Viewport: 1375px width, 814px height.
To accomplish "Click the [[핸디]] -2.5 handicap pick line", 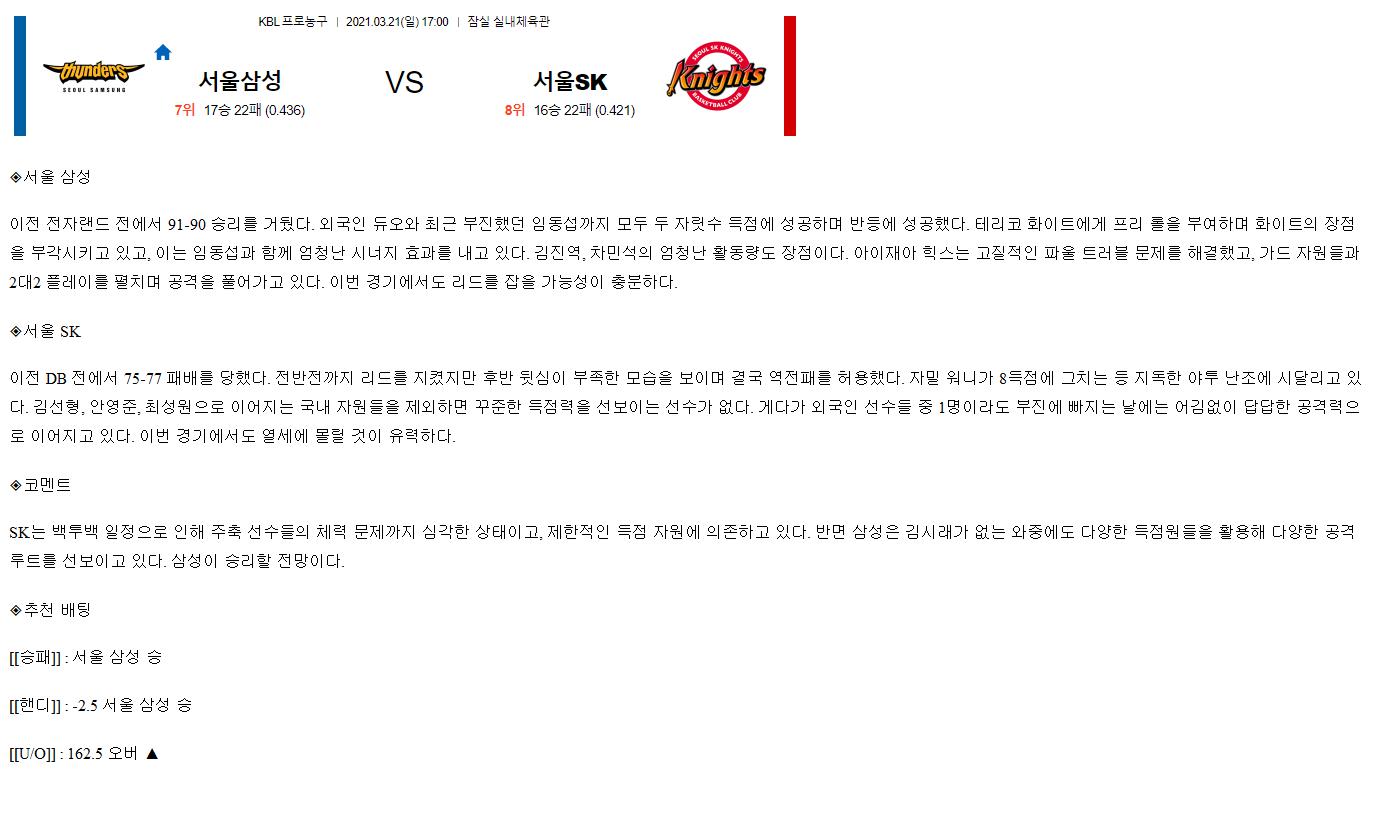I will point(101,705).
